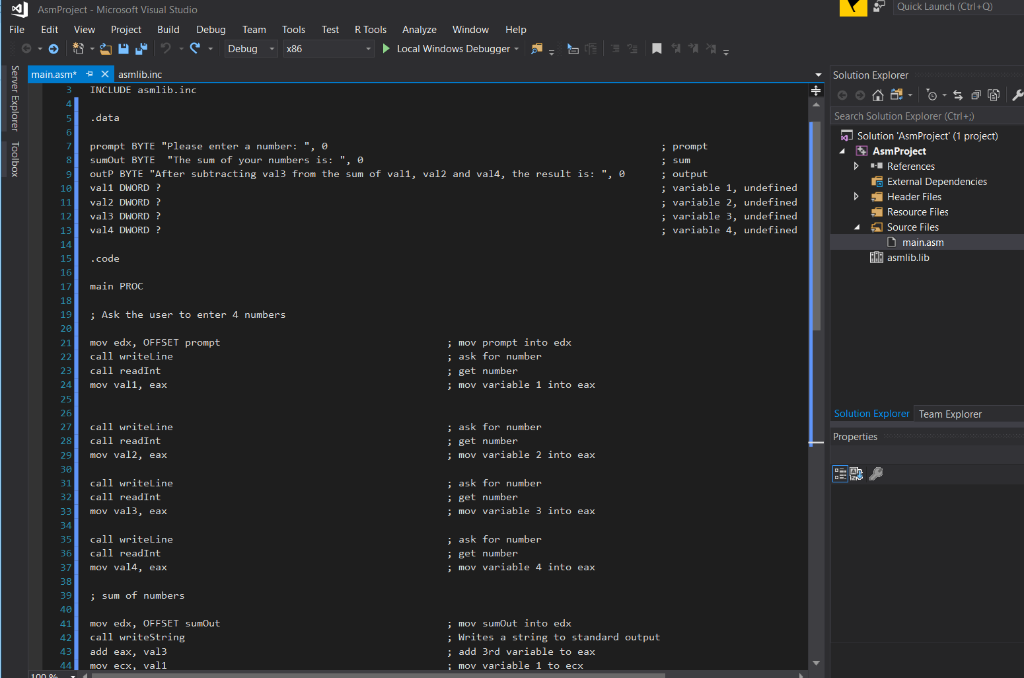
Task: Click the Comment Out Selected Lines icon
Action: click(x=615, y=49)
